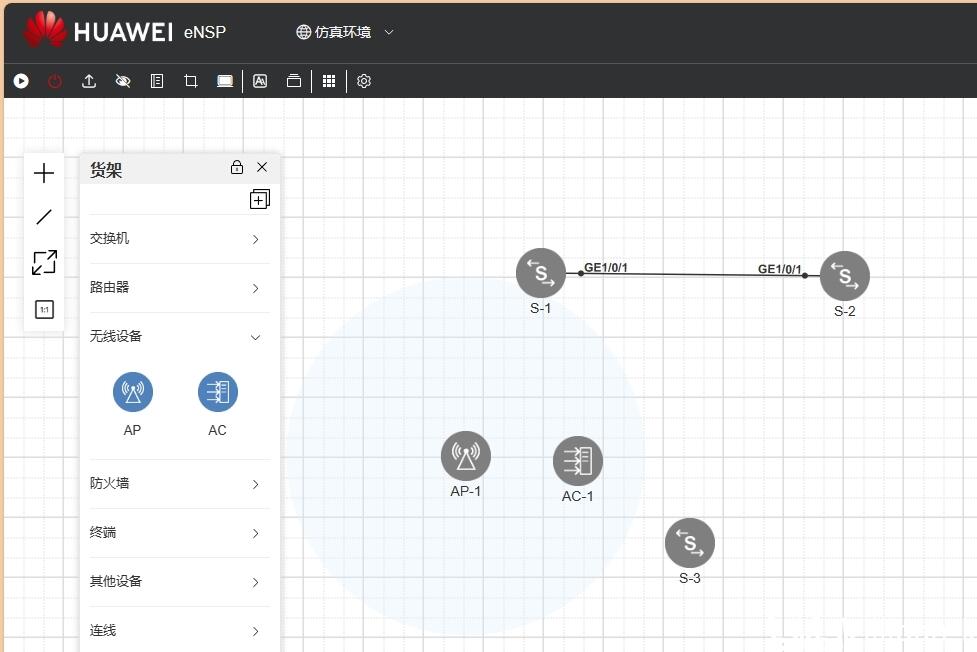Screen dimensions: 977x652
Task: Toggle the lock on 货架 panel
Action: [x=237, y=167]
